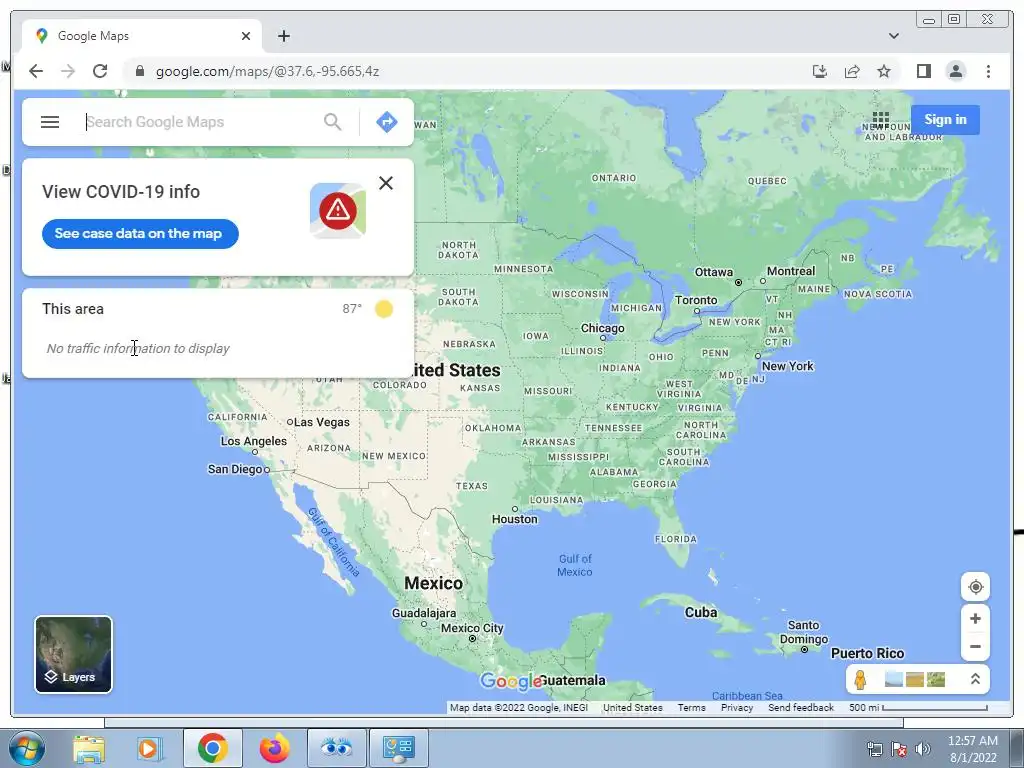Click the address bar URL
This screenshot has height=768, width=1024.
click(267, 71)
